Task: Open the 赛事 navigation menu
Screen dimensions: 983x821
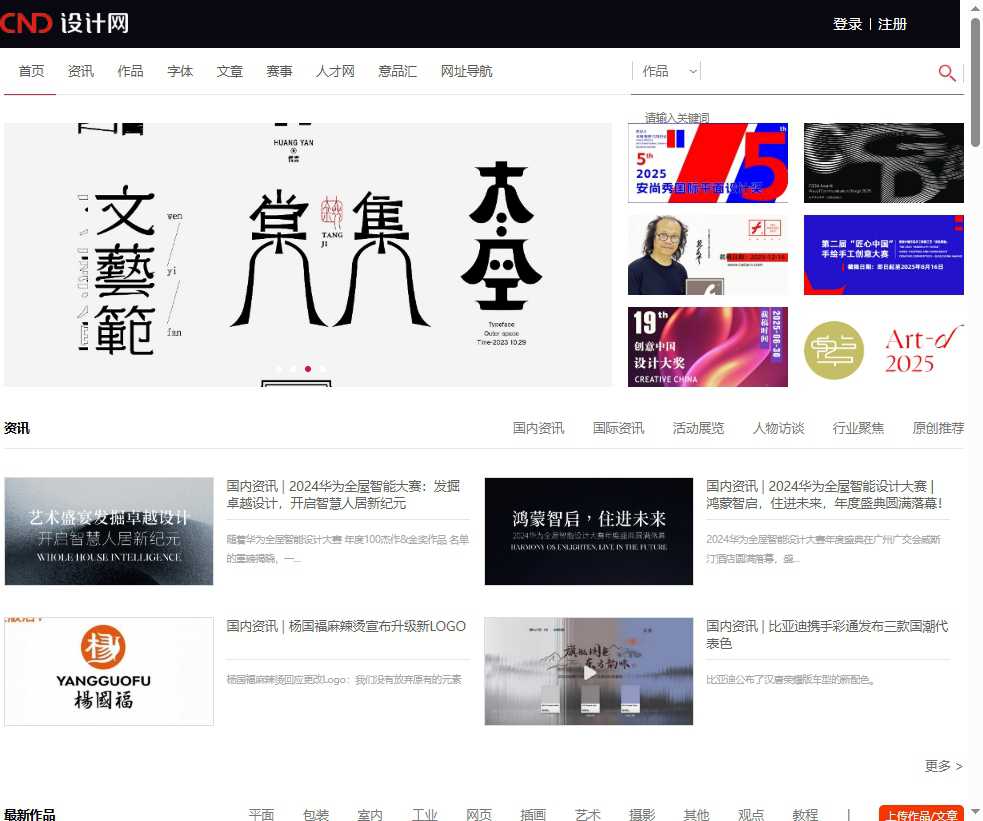Action: [x=279, y=71]
